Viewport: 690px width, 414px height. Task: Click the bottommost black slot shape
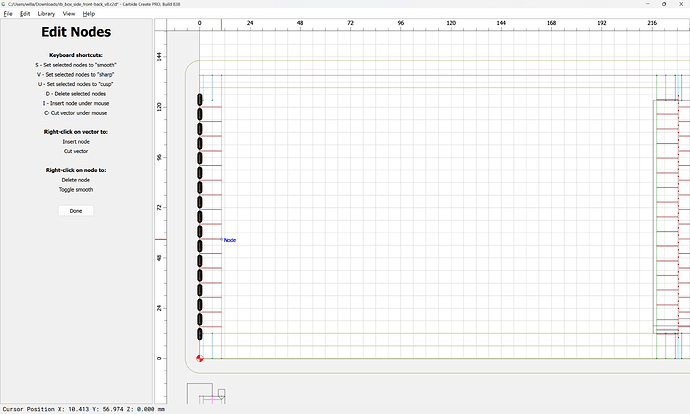[x=200, y=334]
